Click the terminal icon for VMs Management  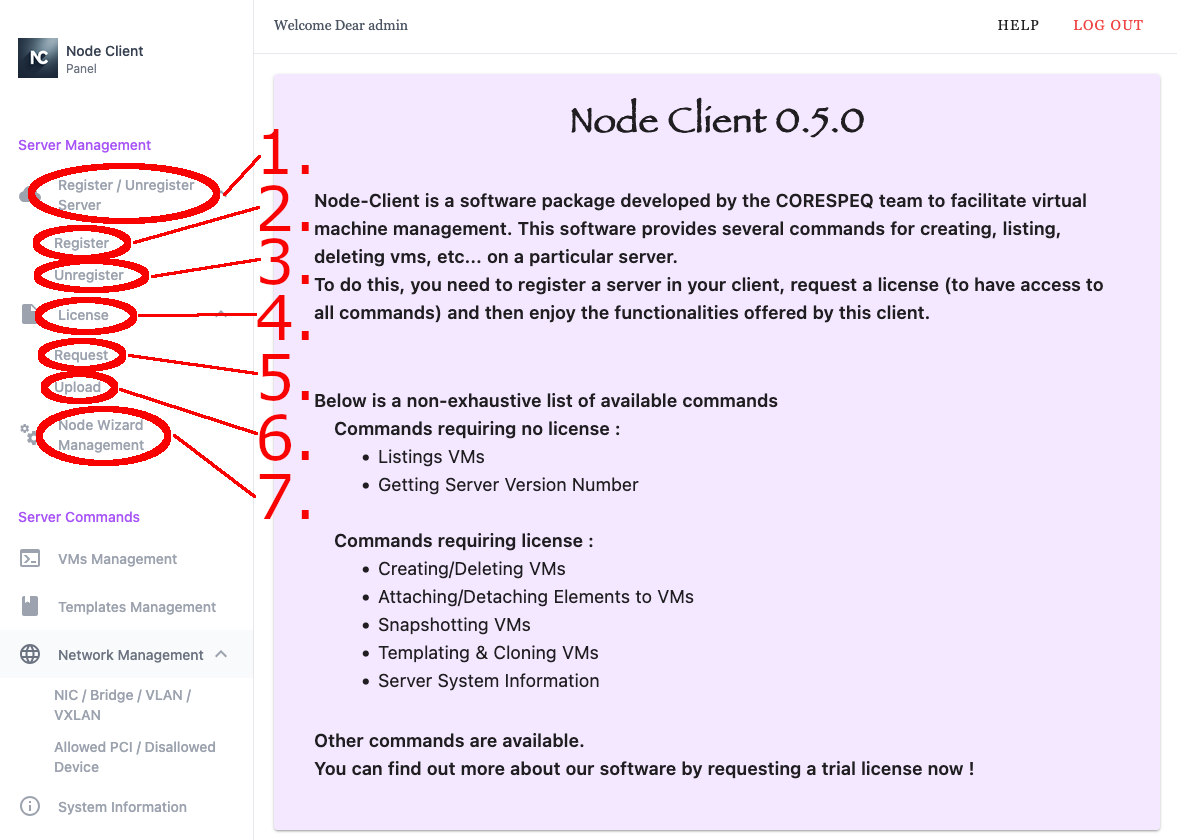click(30, 559)
